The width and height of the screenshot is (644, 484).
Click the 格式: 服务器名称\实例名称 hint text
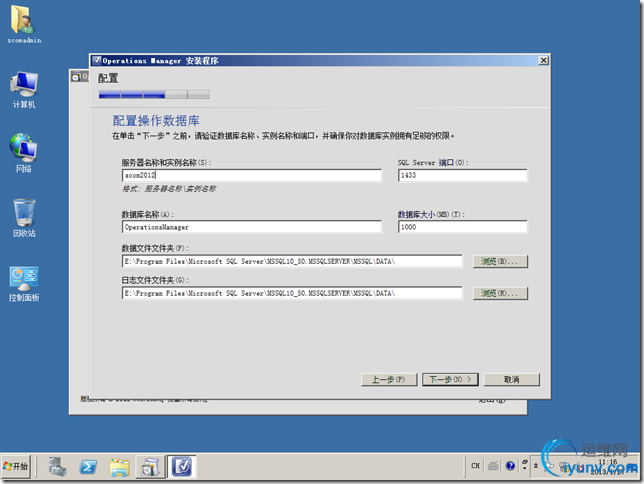169,189
